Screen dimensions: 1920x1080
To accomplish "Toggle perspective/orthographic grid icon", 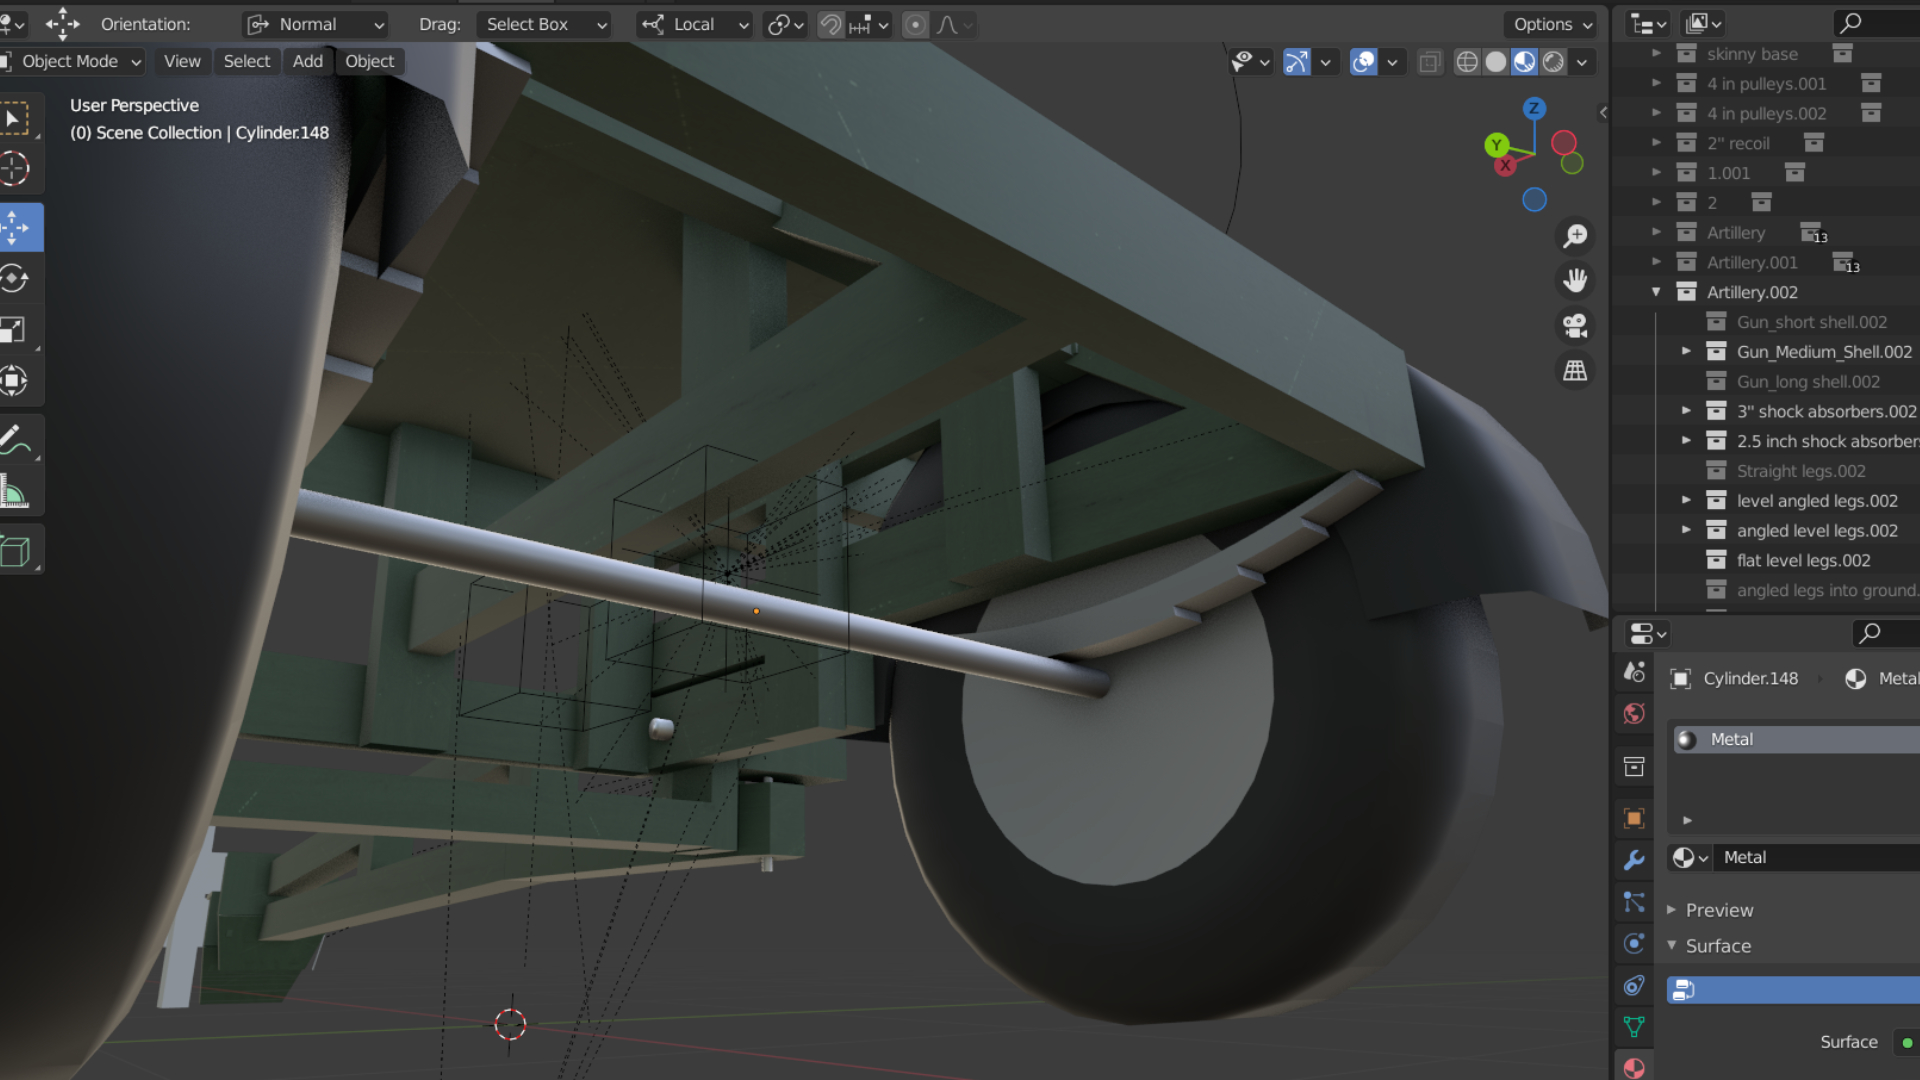I will (x=1575, y=371).
